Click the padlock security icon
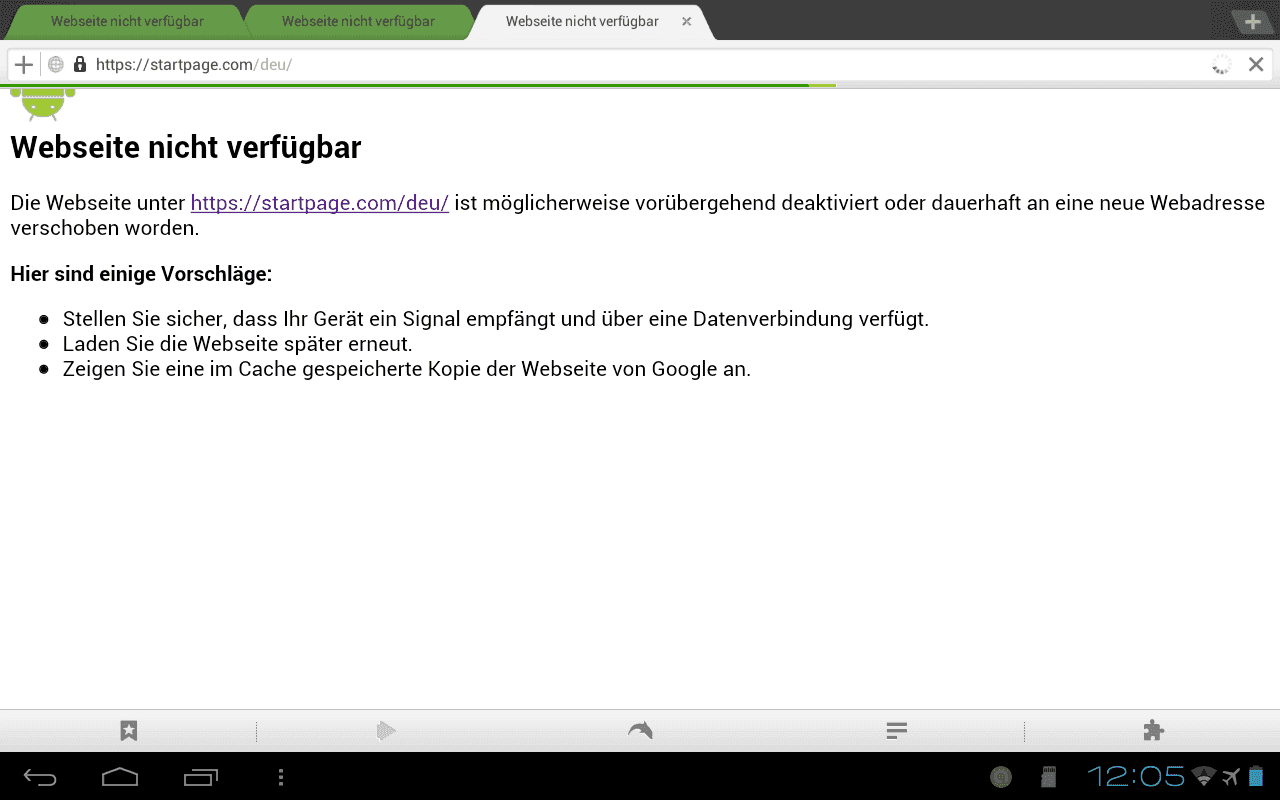The height and width of the screenshot is (800, 1280). (x=80, y=64)
